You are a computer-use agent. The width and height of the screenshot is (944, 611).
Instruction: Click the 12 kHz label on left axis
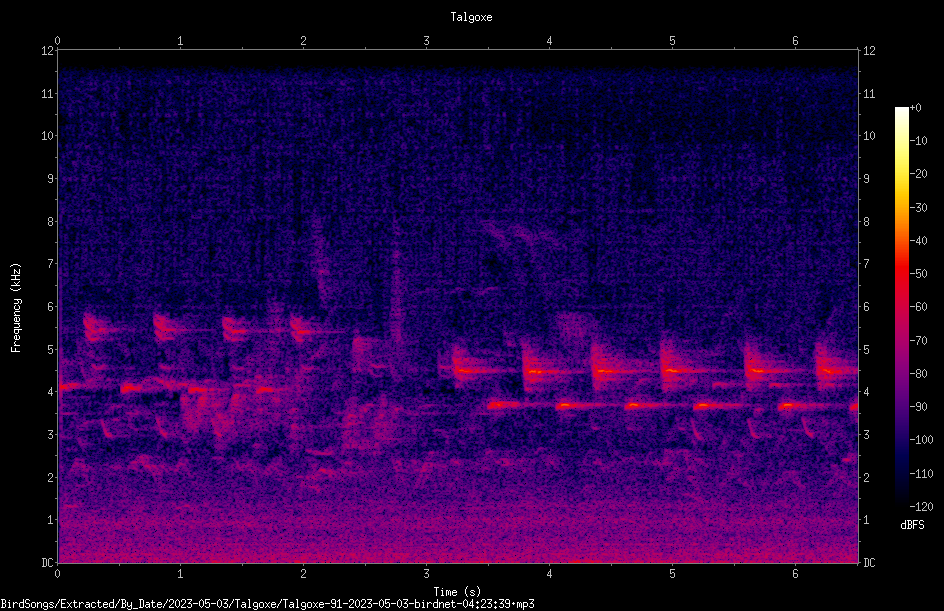pyautogui.click(x=48, y=51)
